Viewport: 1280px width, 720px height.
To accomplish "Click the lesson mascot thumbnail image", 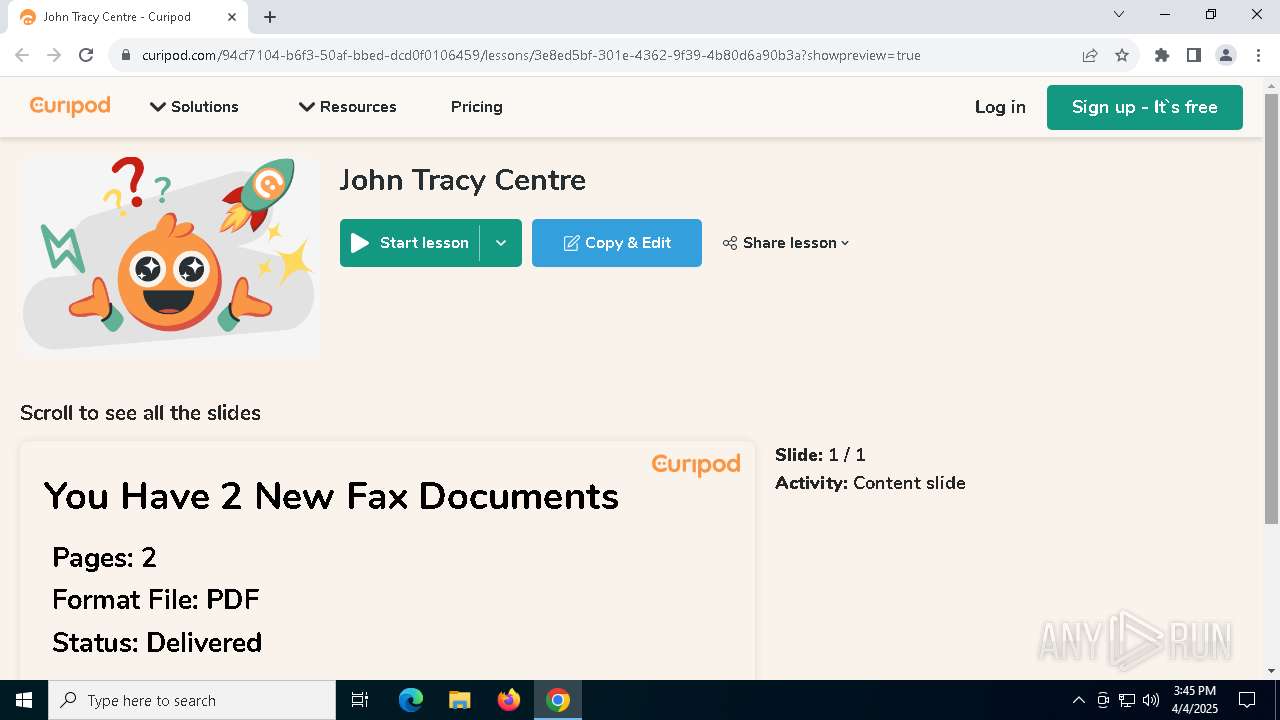I will tap(170, 255).
